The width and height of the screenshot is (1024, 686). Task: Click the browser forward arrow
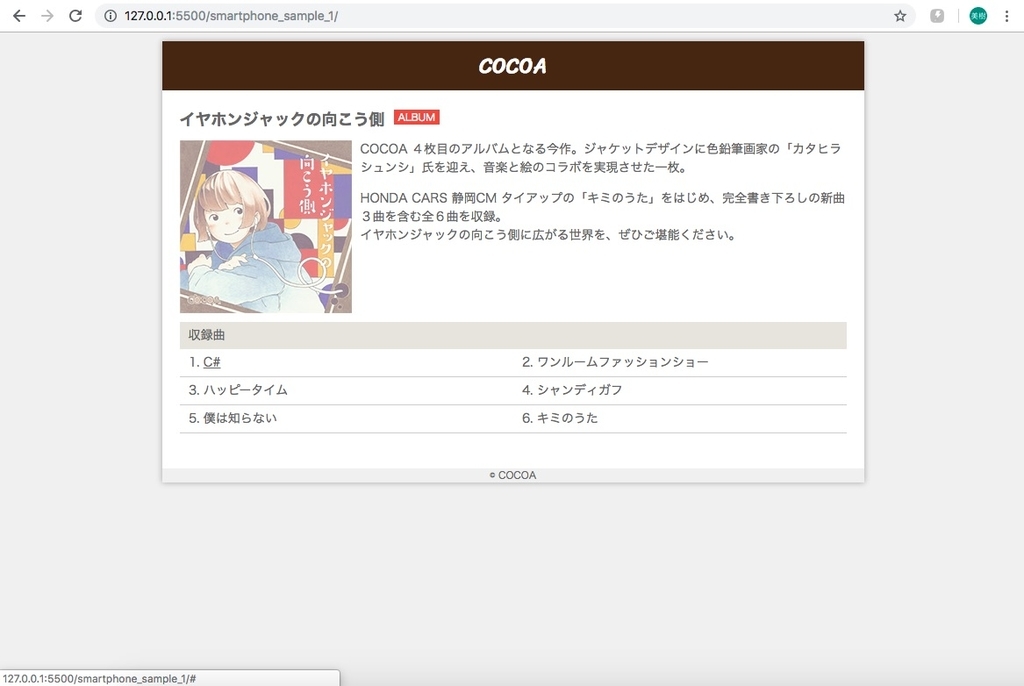click(x=46, y=16)
